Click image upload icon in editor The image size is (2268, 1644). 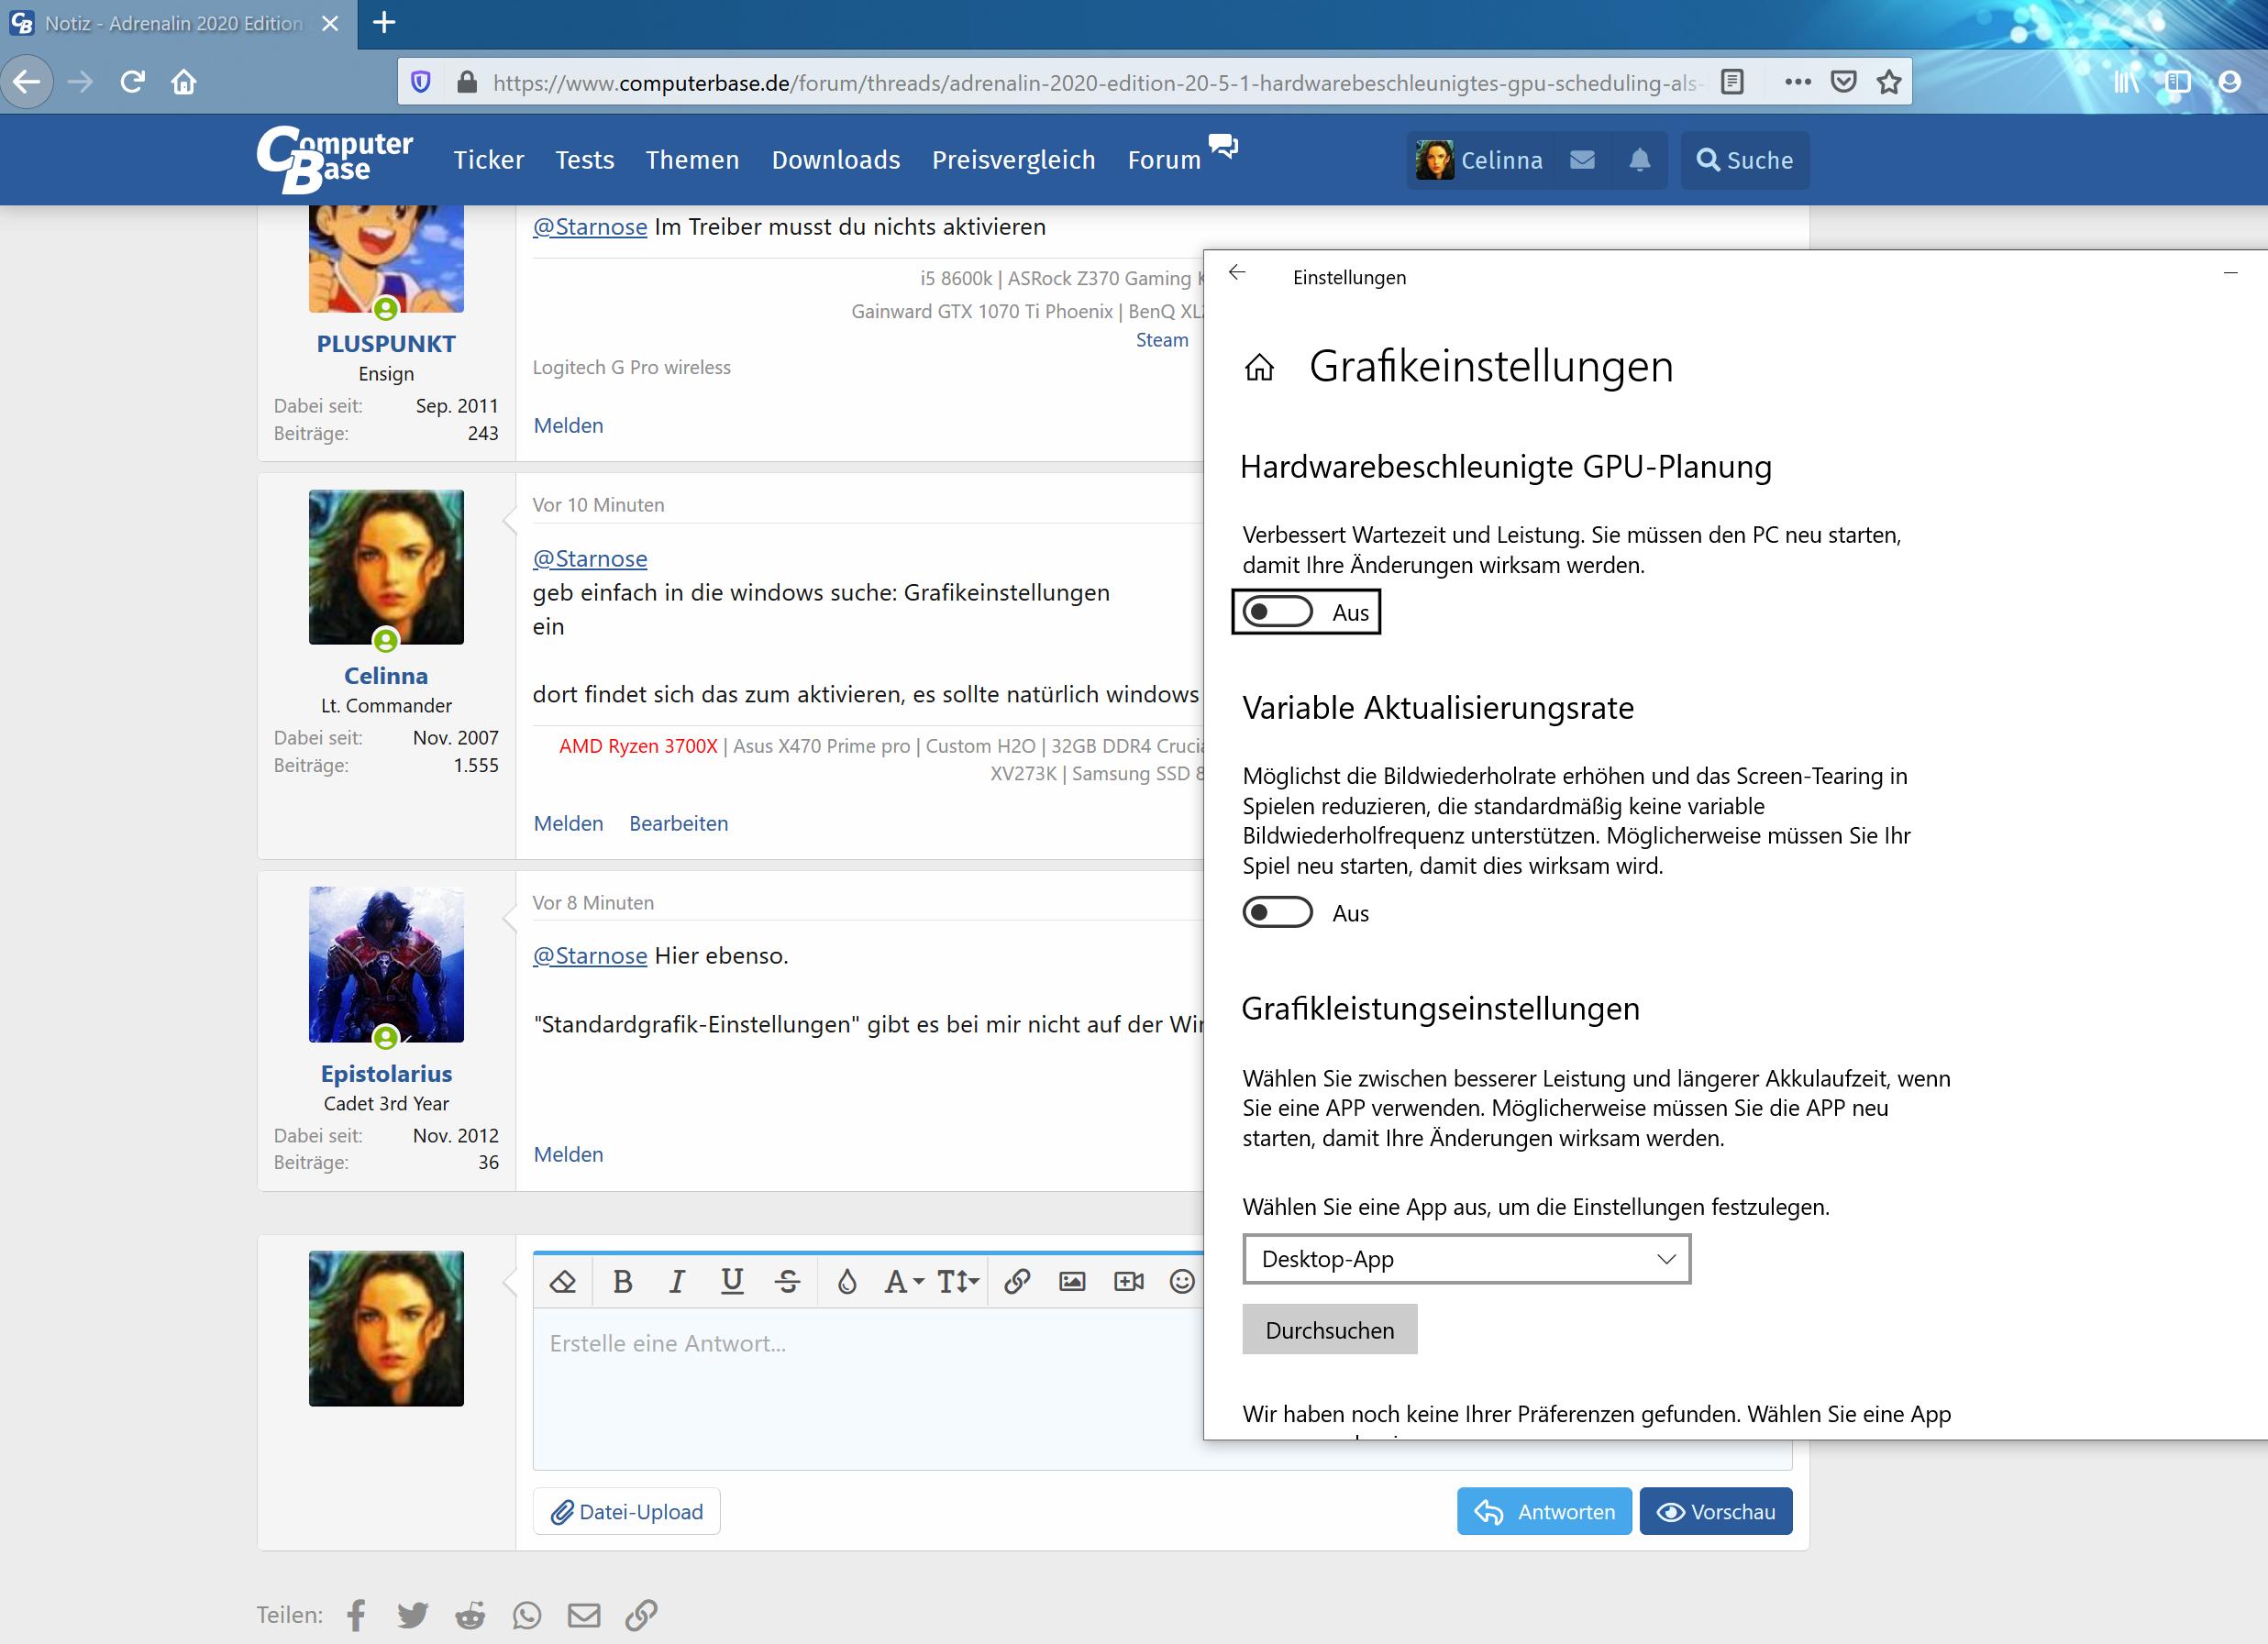coord(1070,1282)
